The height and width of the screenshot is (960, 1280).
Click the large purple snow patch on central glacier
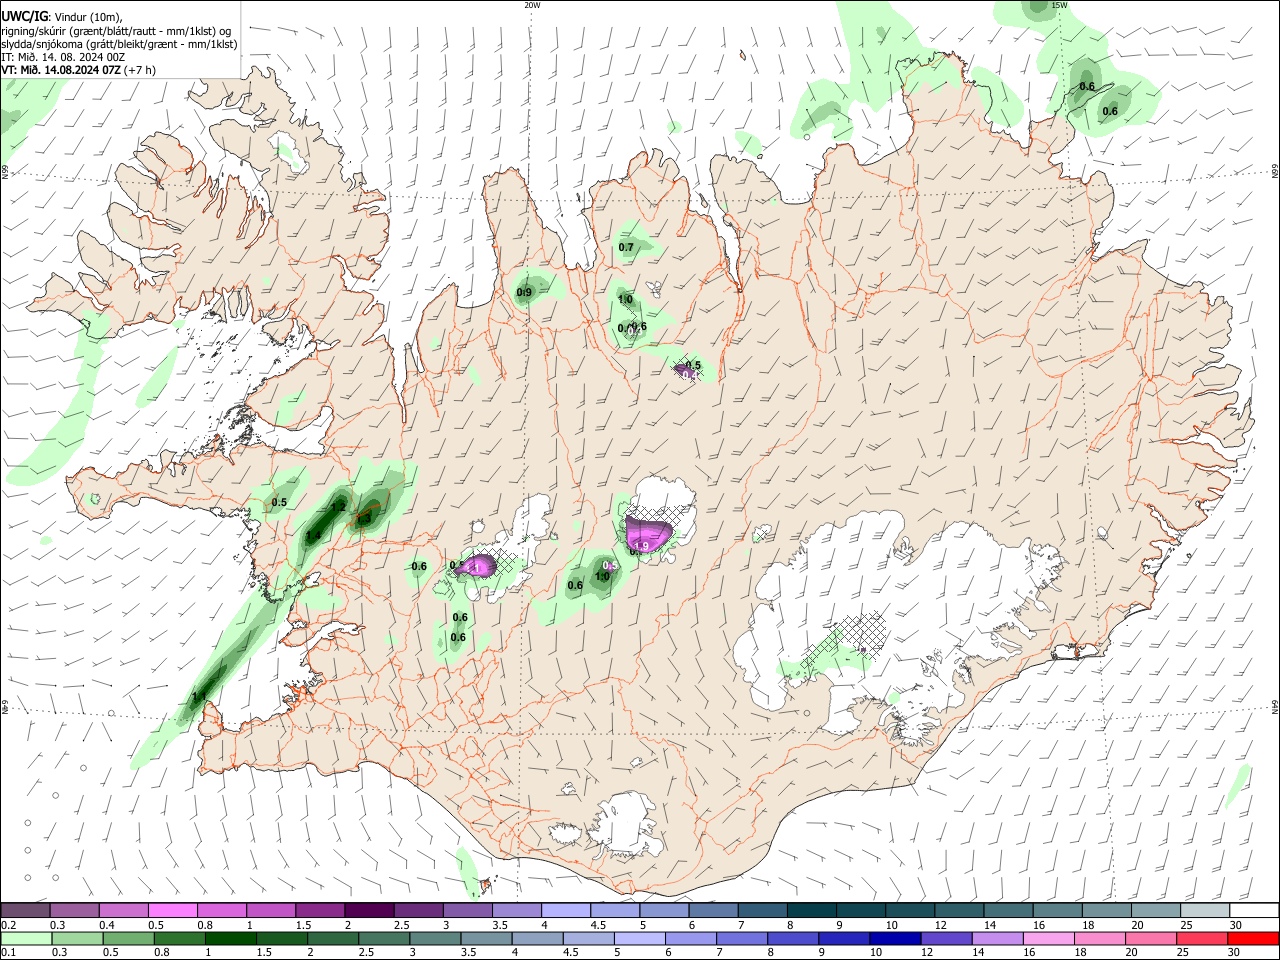pyautogui.click(x=647, y=534)
